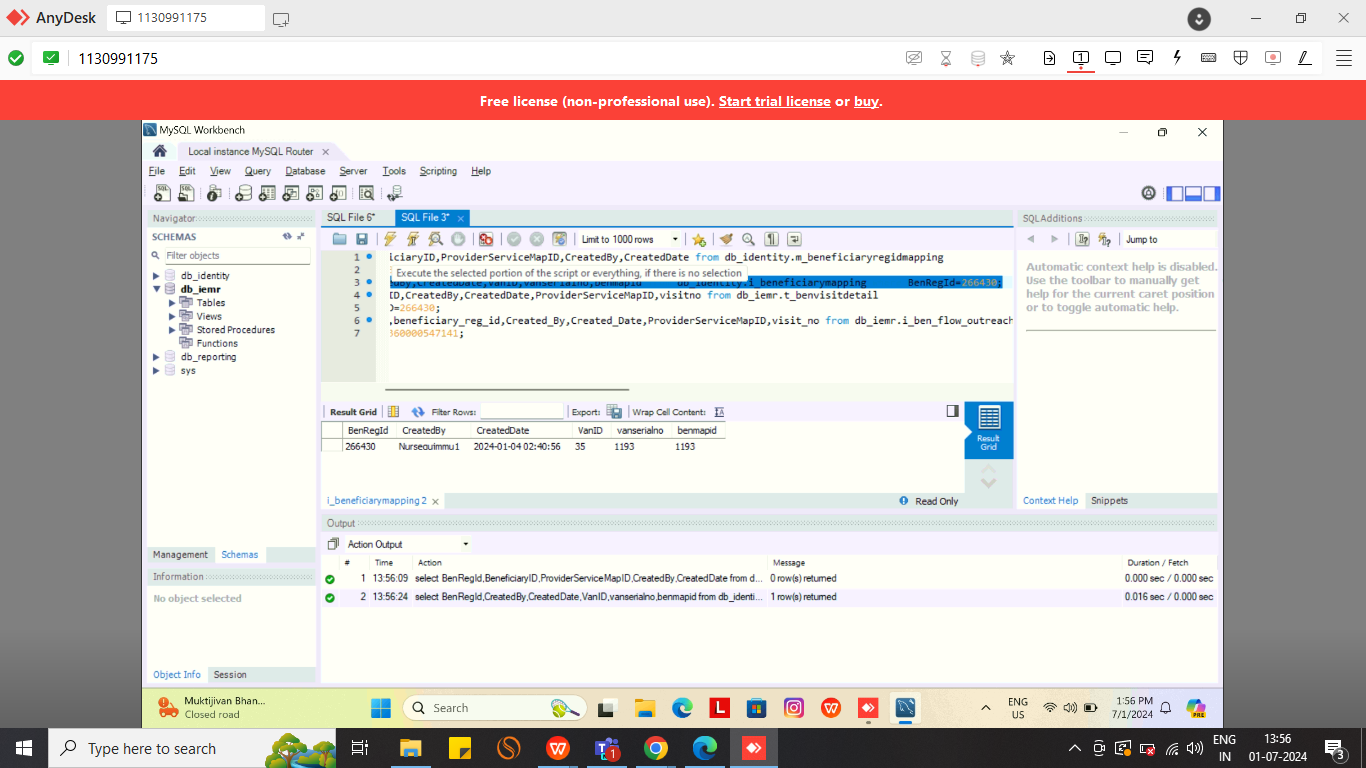
Task: Expand the db_identity schema node
Action: tap(156, 276)
